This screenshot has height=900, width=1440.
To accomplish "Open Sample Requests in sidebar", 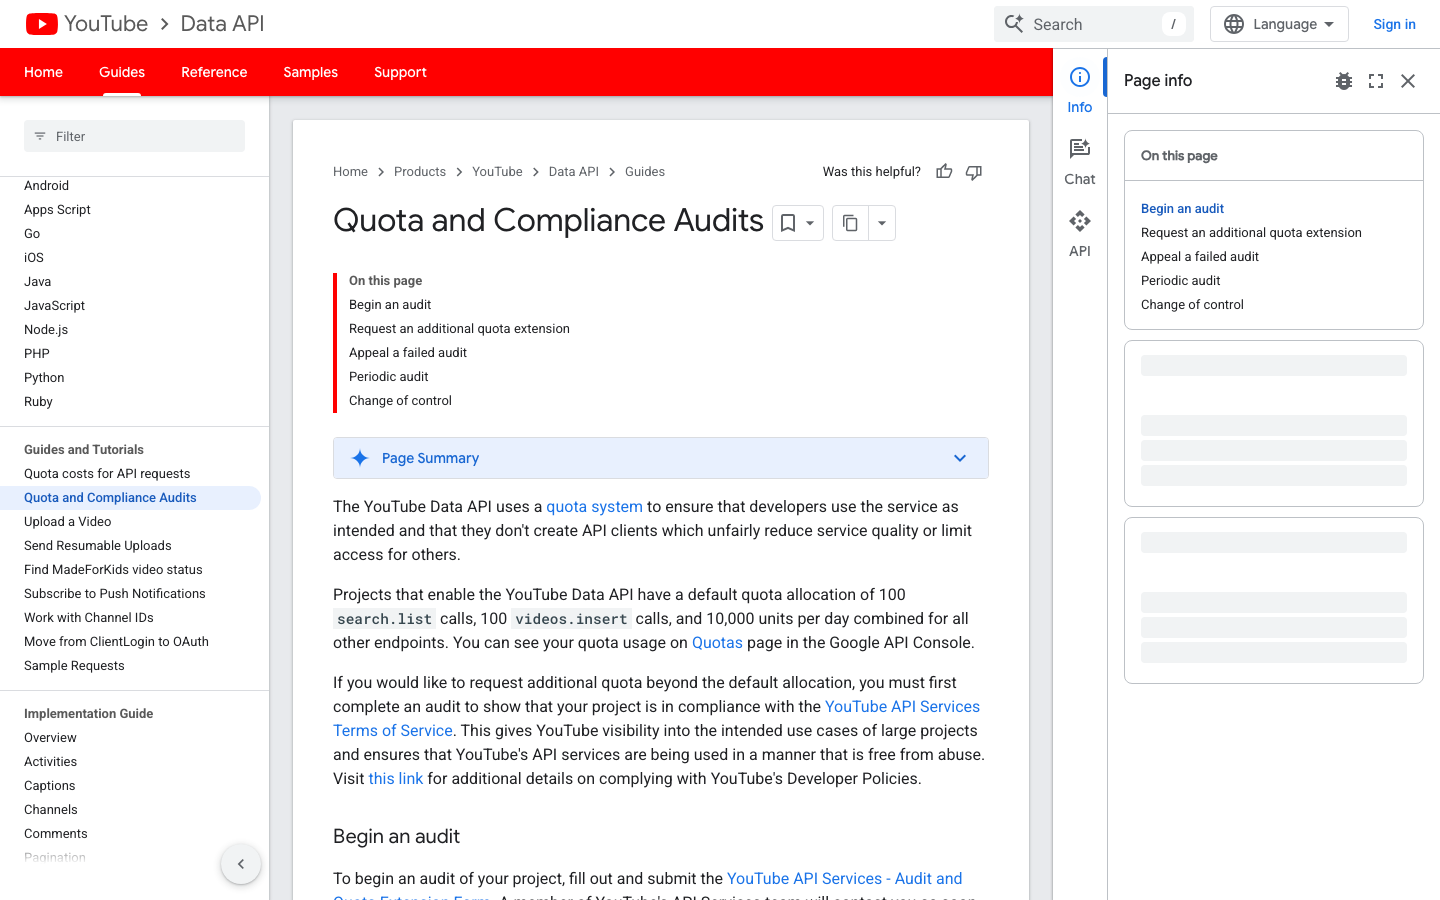I will (x=74, y=666).
